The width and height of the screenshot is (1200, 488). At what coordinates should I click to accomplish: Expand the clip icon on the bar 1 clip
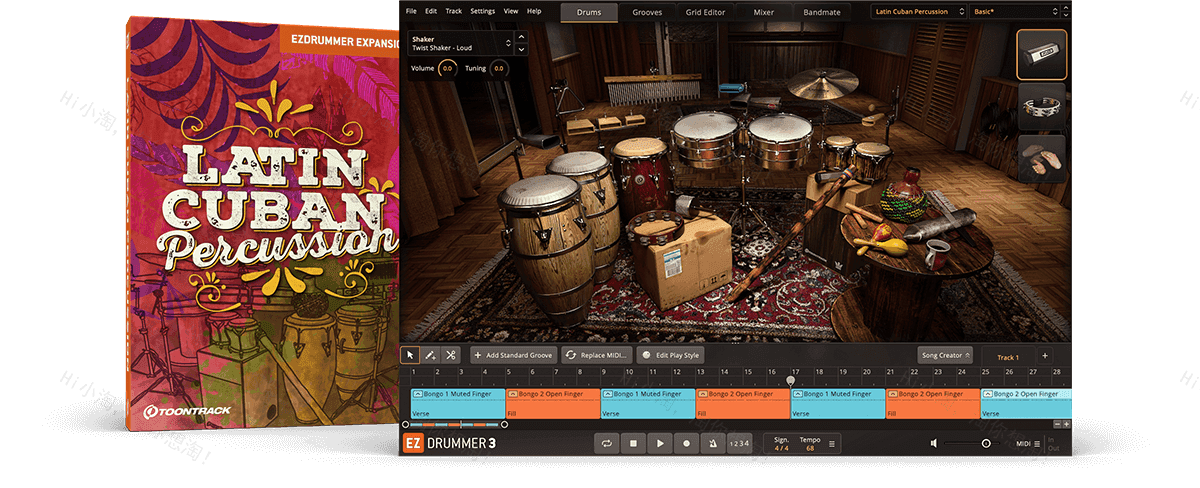pos(417,394)
